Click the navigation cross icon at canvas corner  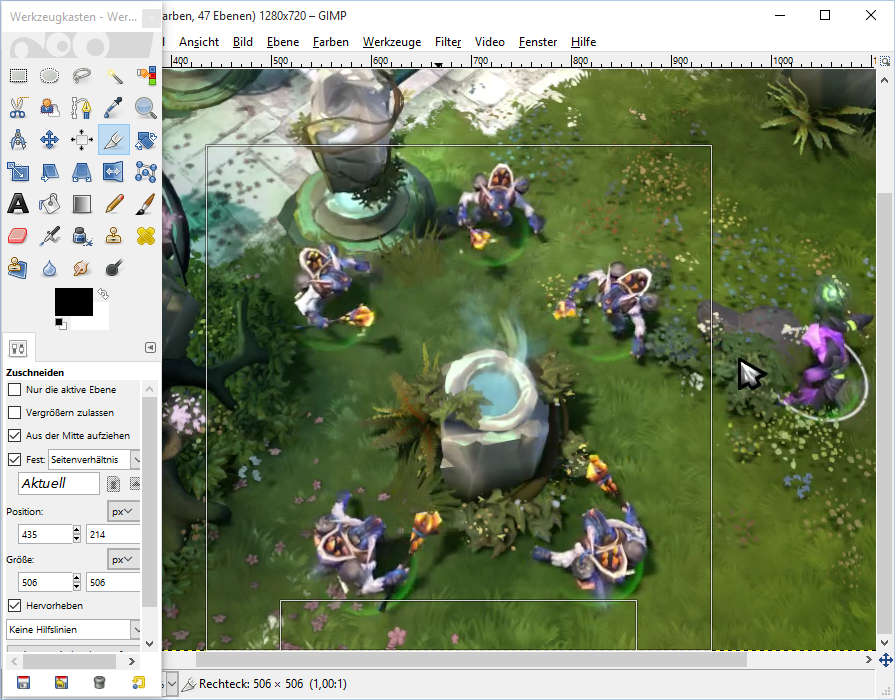pos(885,661)
